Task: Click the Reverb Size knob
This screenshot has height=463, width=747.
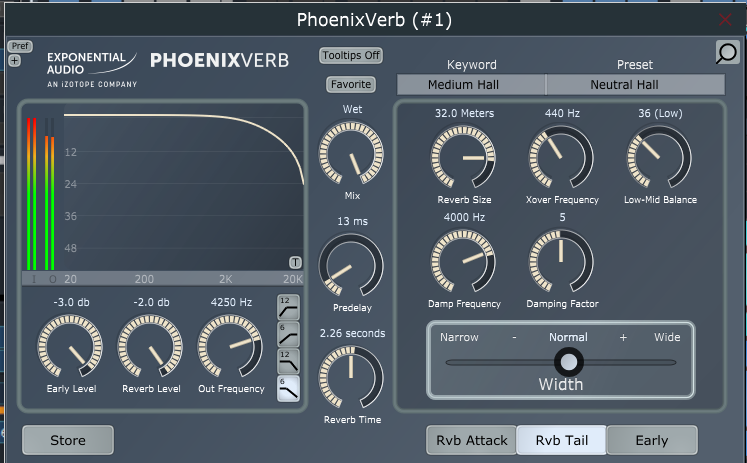Action: coord(464,157)
